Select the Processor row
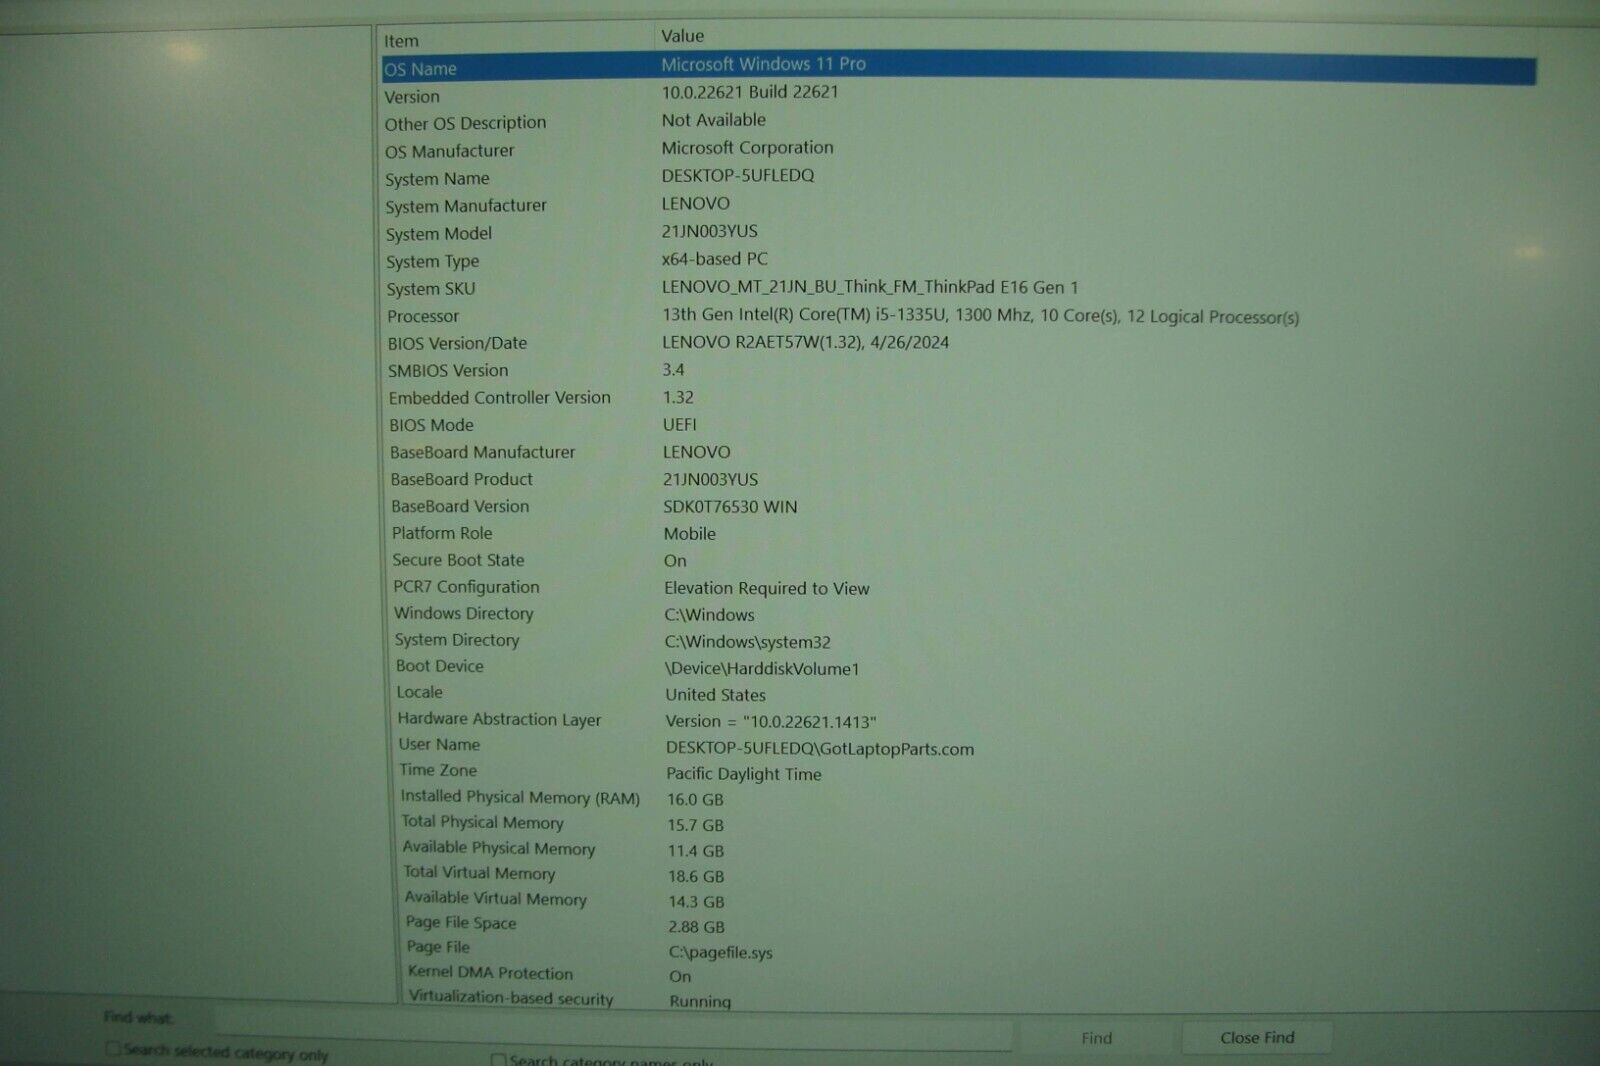 (x=958, y=316)
